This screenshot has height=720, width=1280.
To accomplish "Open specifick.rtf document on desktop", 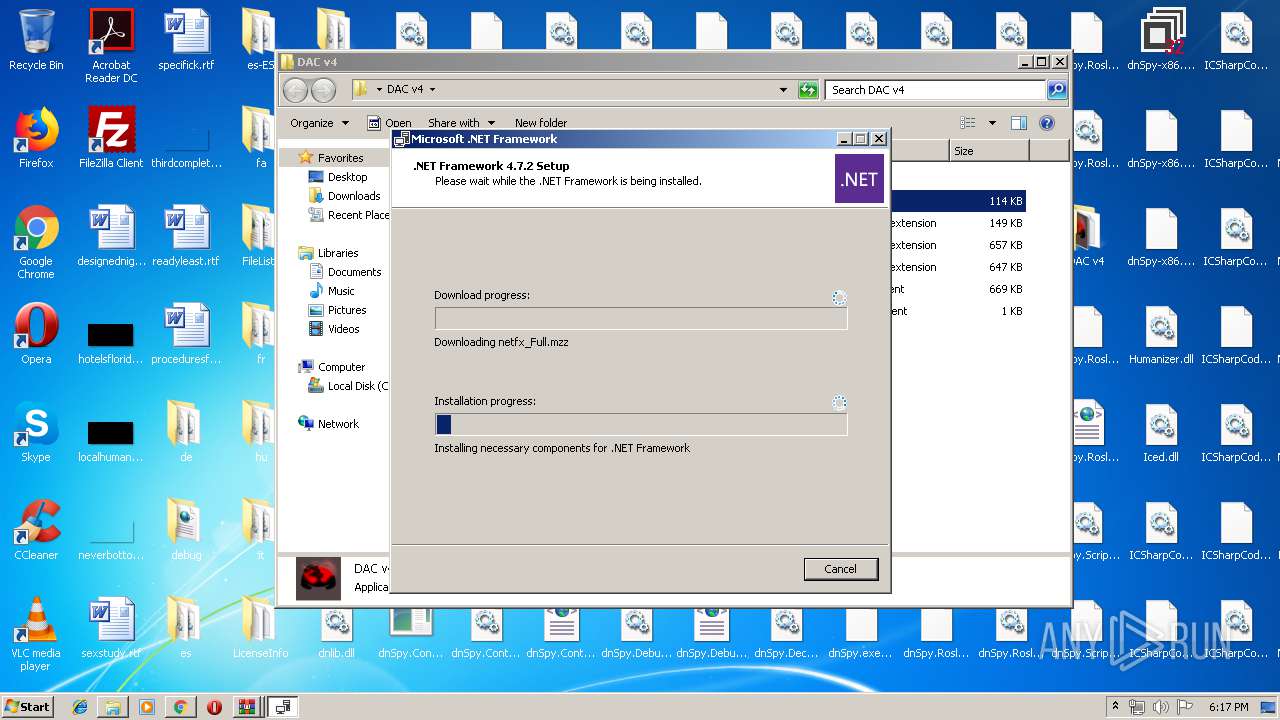I will coord(186,40).
